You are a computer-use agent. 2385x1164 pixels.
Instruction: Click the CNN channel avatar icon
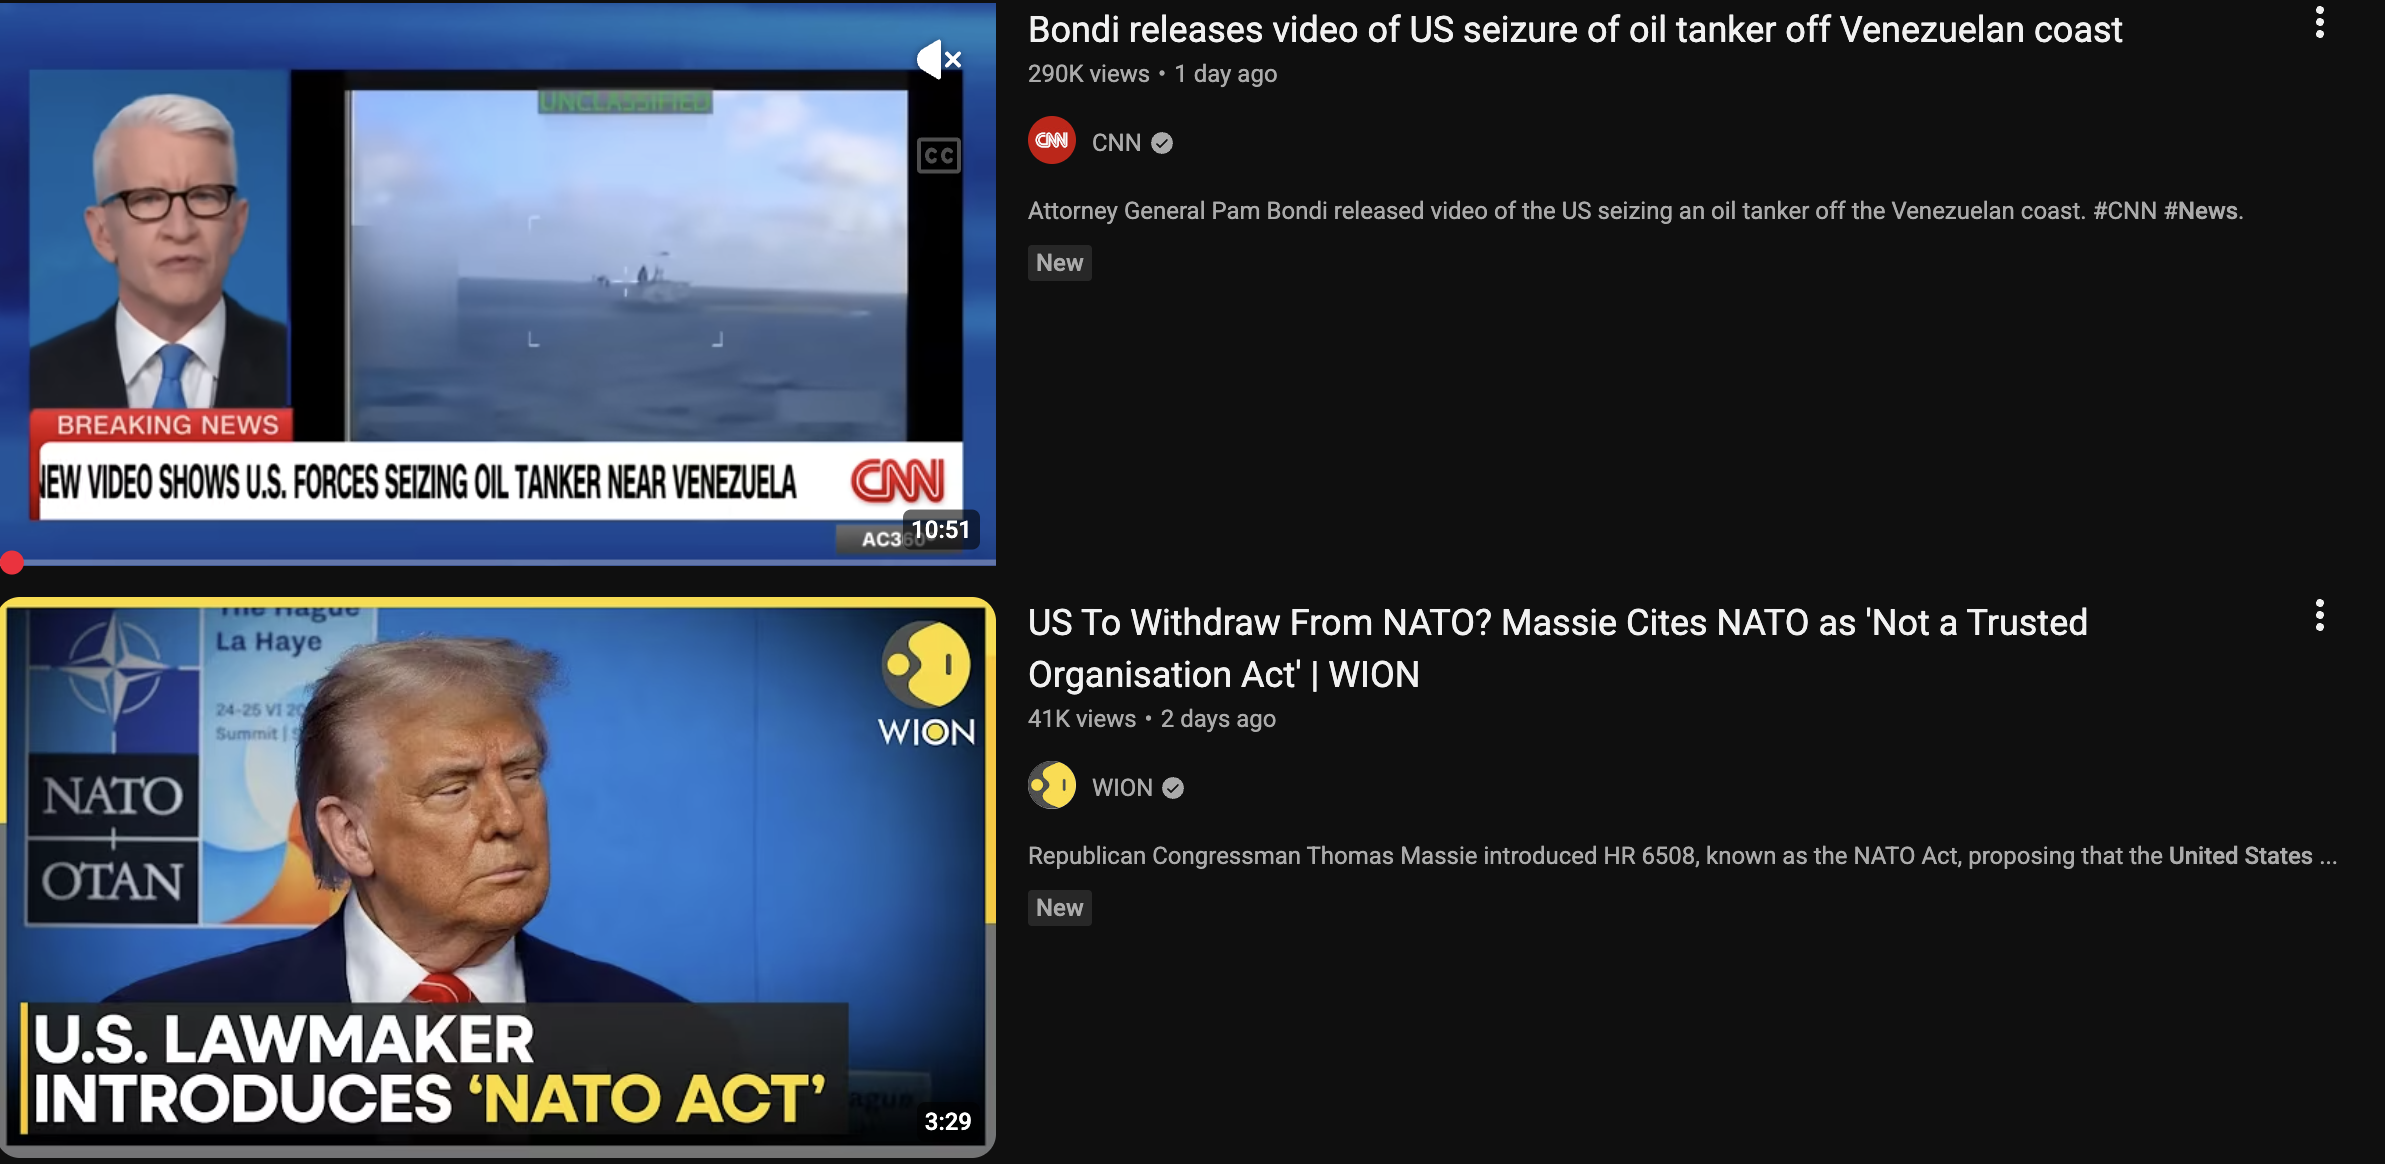(1052, 141)
